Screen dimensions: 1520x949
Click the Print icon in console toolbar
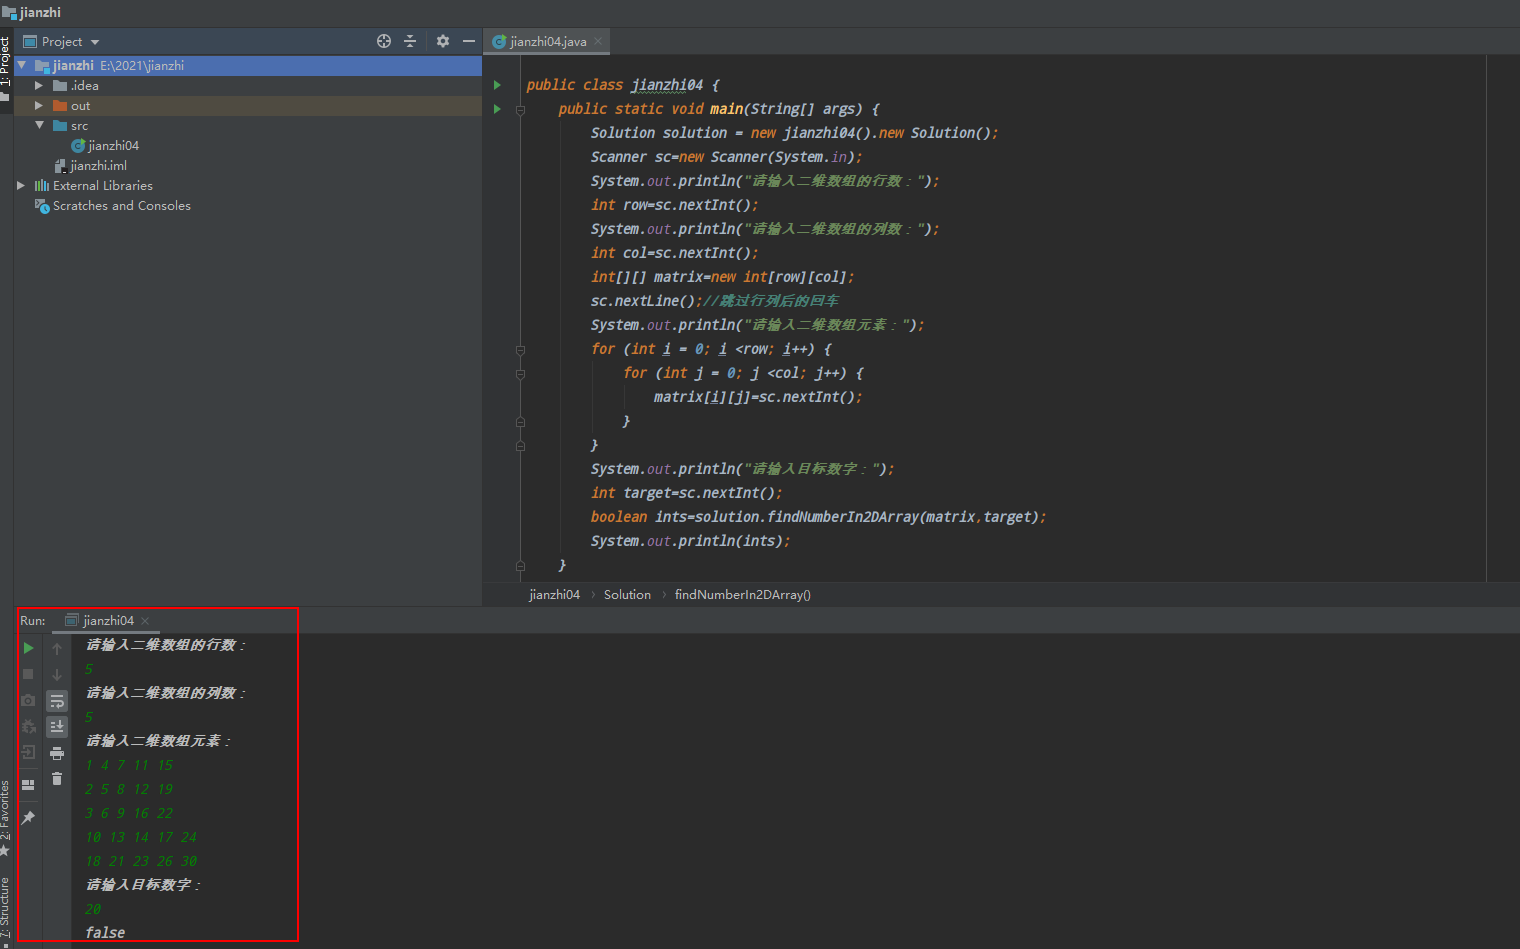coord(57,752)
